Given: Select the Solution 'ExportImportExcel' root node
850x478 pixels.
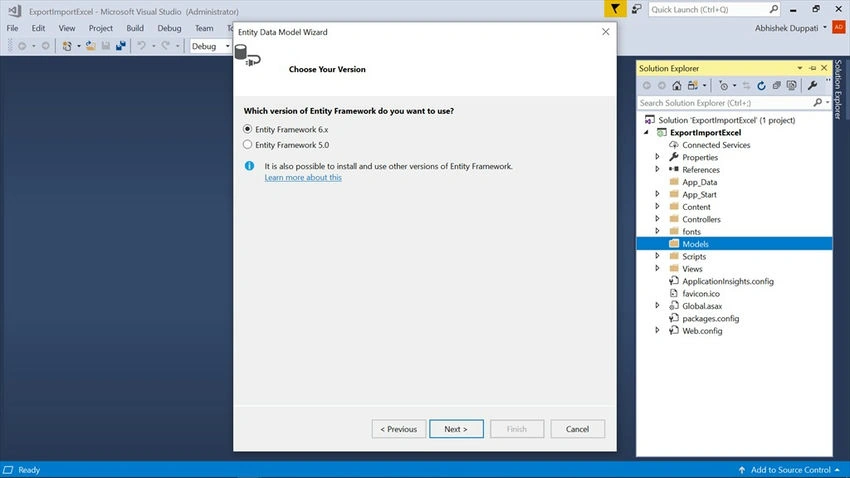Looking at the screenshot, I should coord(726,120).
